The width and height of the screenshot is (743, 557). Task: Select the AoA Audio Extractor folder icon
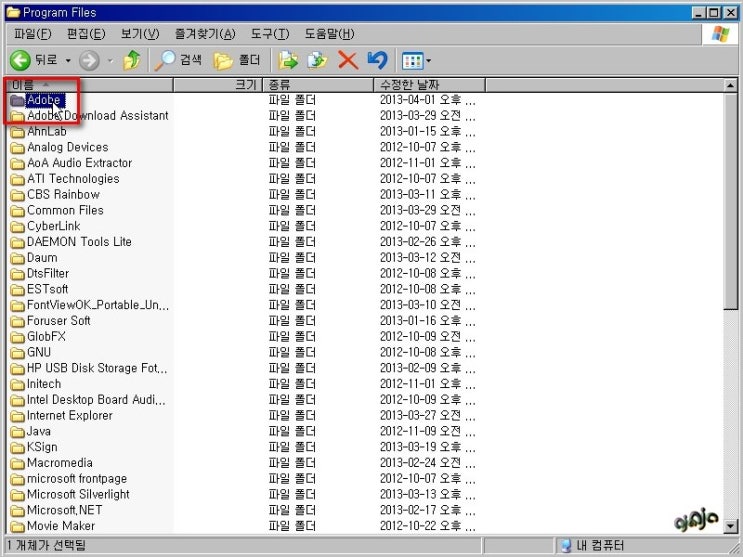18,164
